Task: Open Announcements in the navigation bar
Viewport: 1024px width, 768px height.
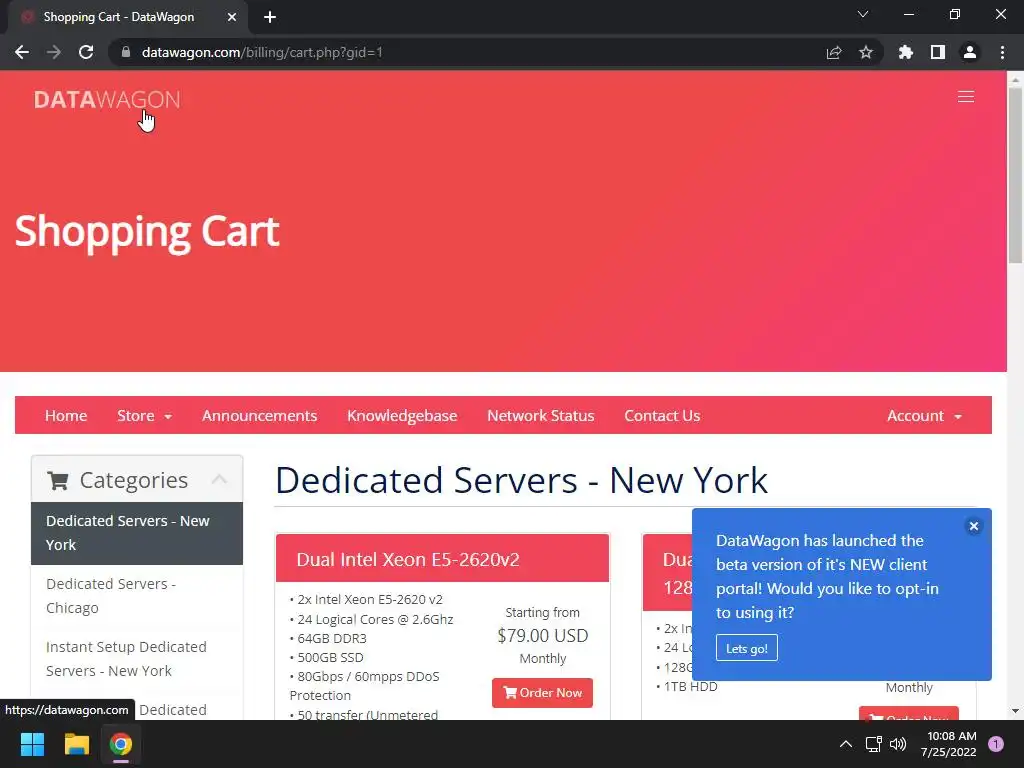Action: (x=259, y=415)
